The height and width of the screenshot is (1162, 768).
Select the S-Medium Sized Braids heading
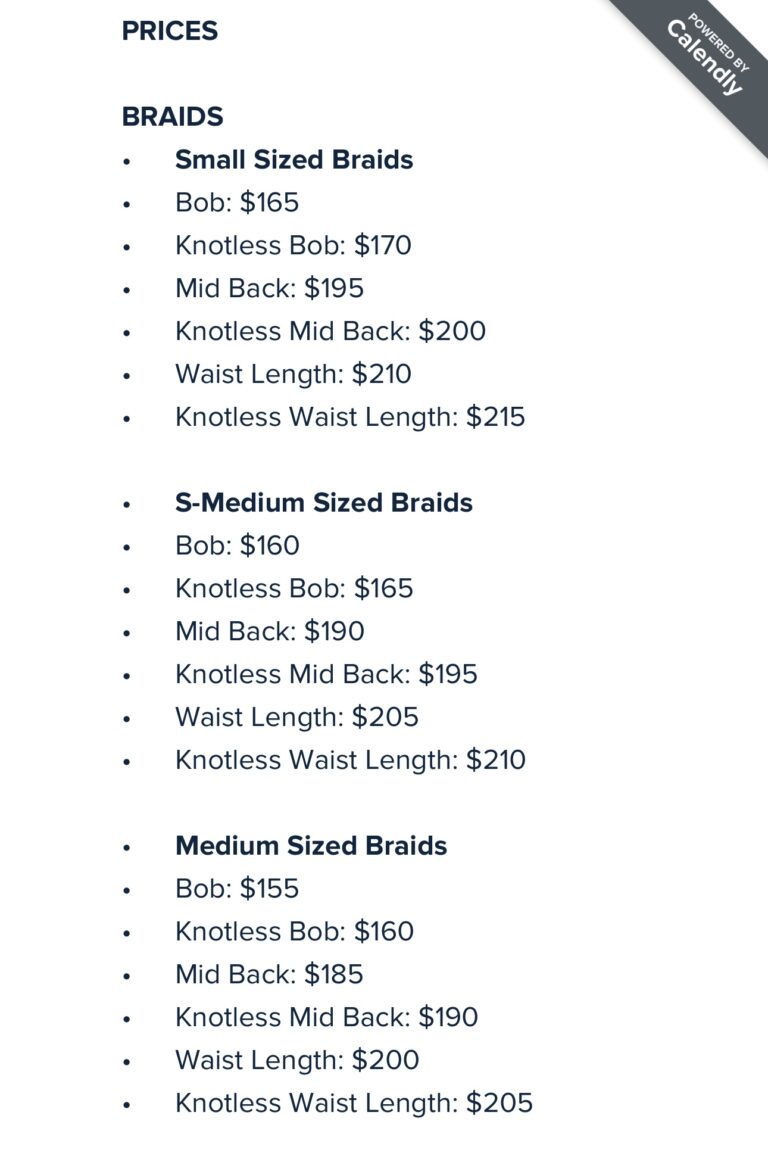click(x=324, y=502)
